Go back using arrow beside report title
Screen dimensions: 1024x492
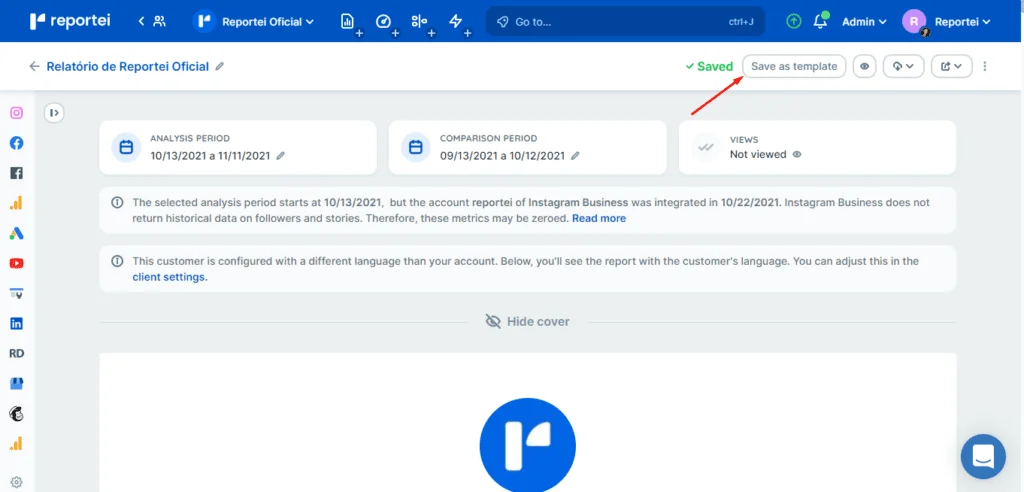[x=35, y=66]
